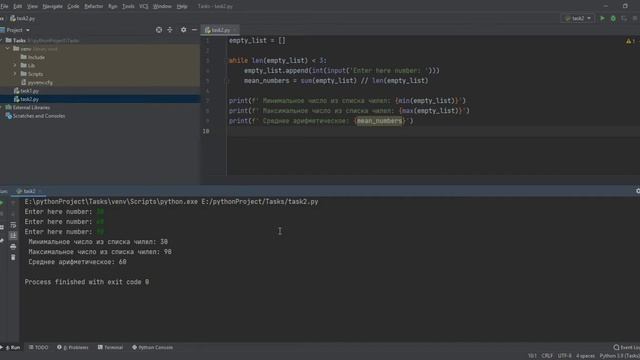Click the warning indicator in editor corner

pyautogui.click(x=630, y=41)
